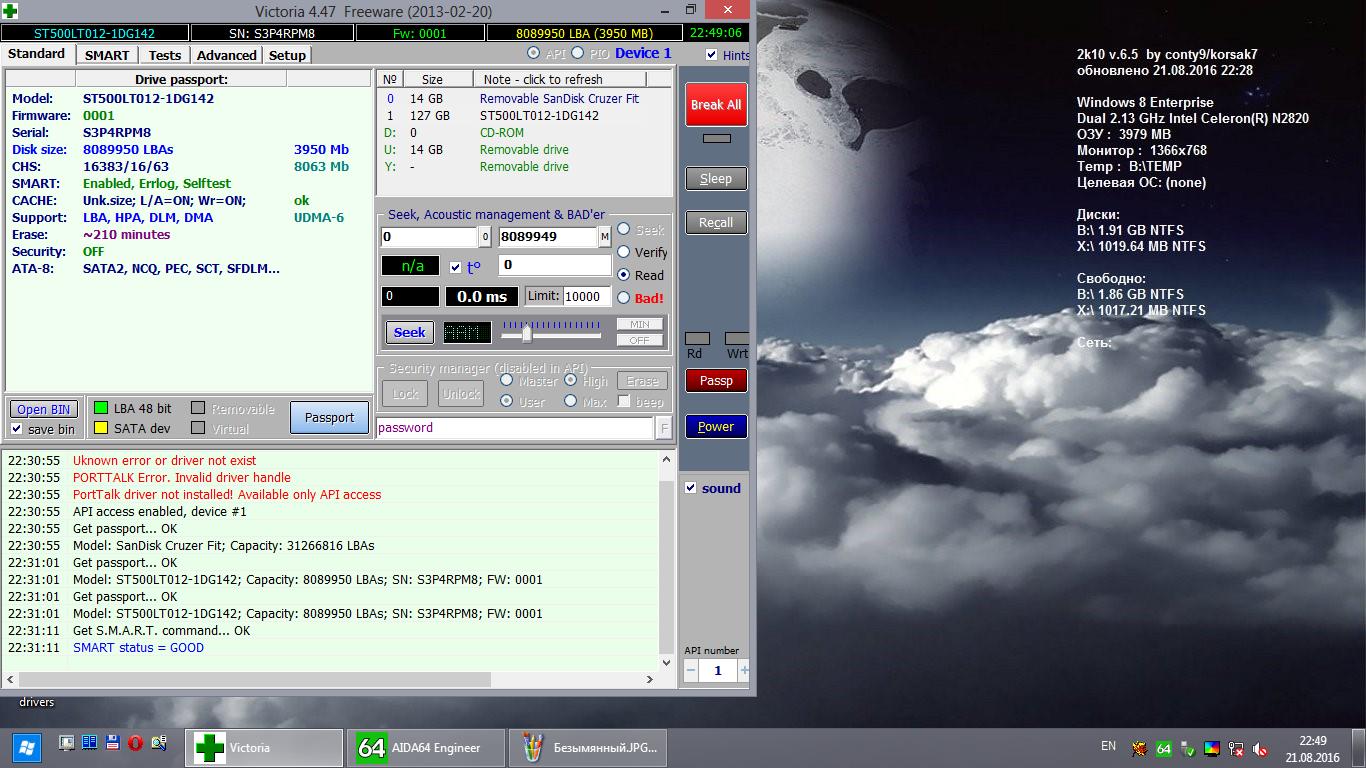Click the end LBA field 8089949

(548, 237)
